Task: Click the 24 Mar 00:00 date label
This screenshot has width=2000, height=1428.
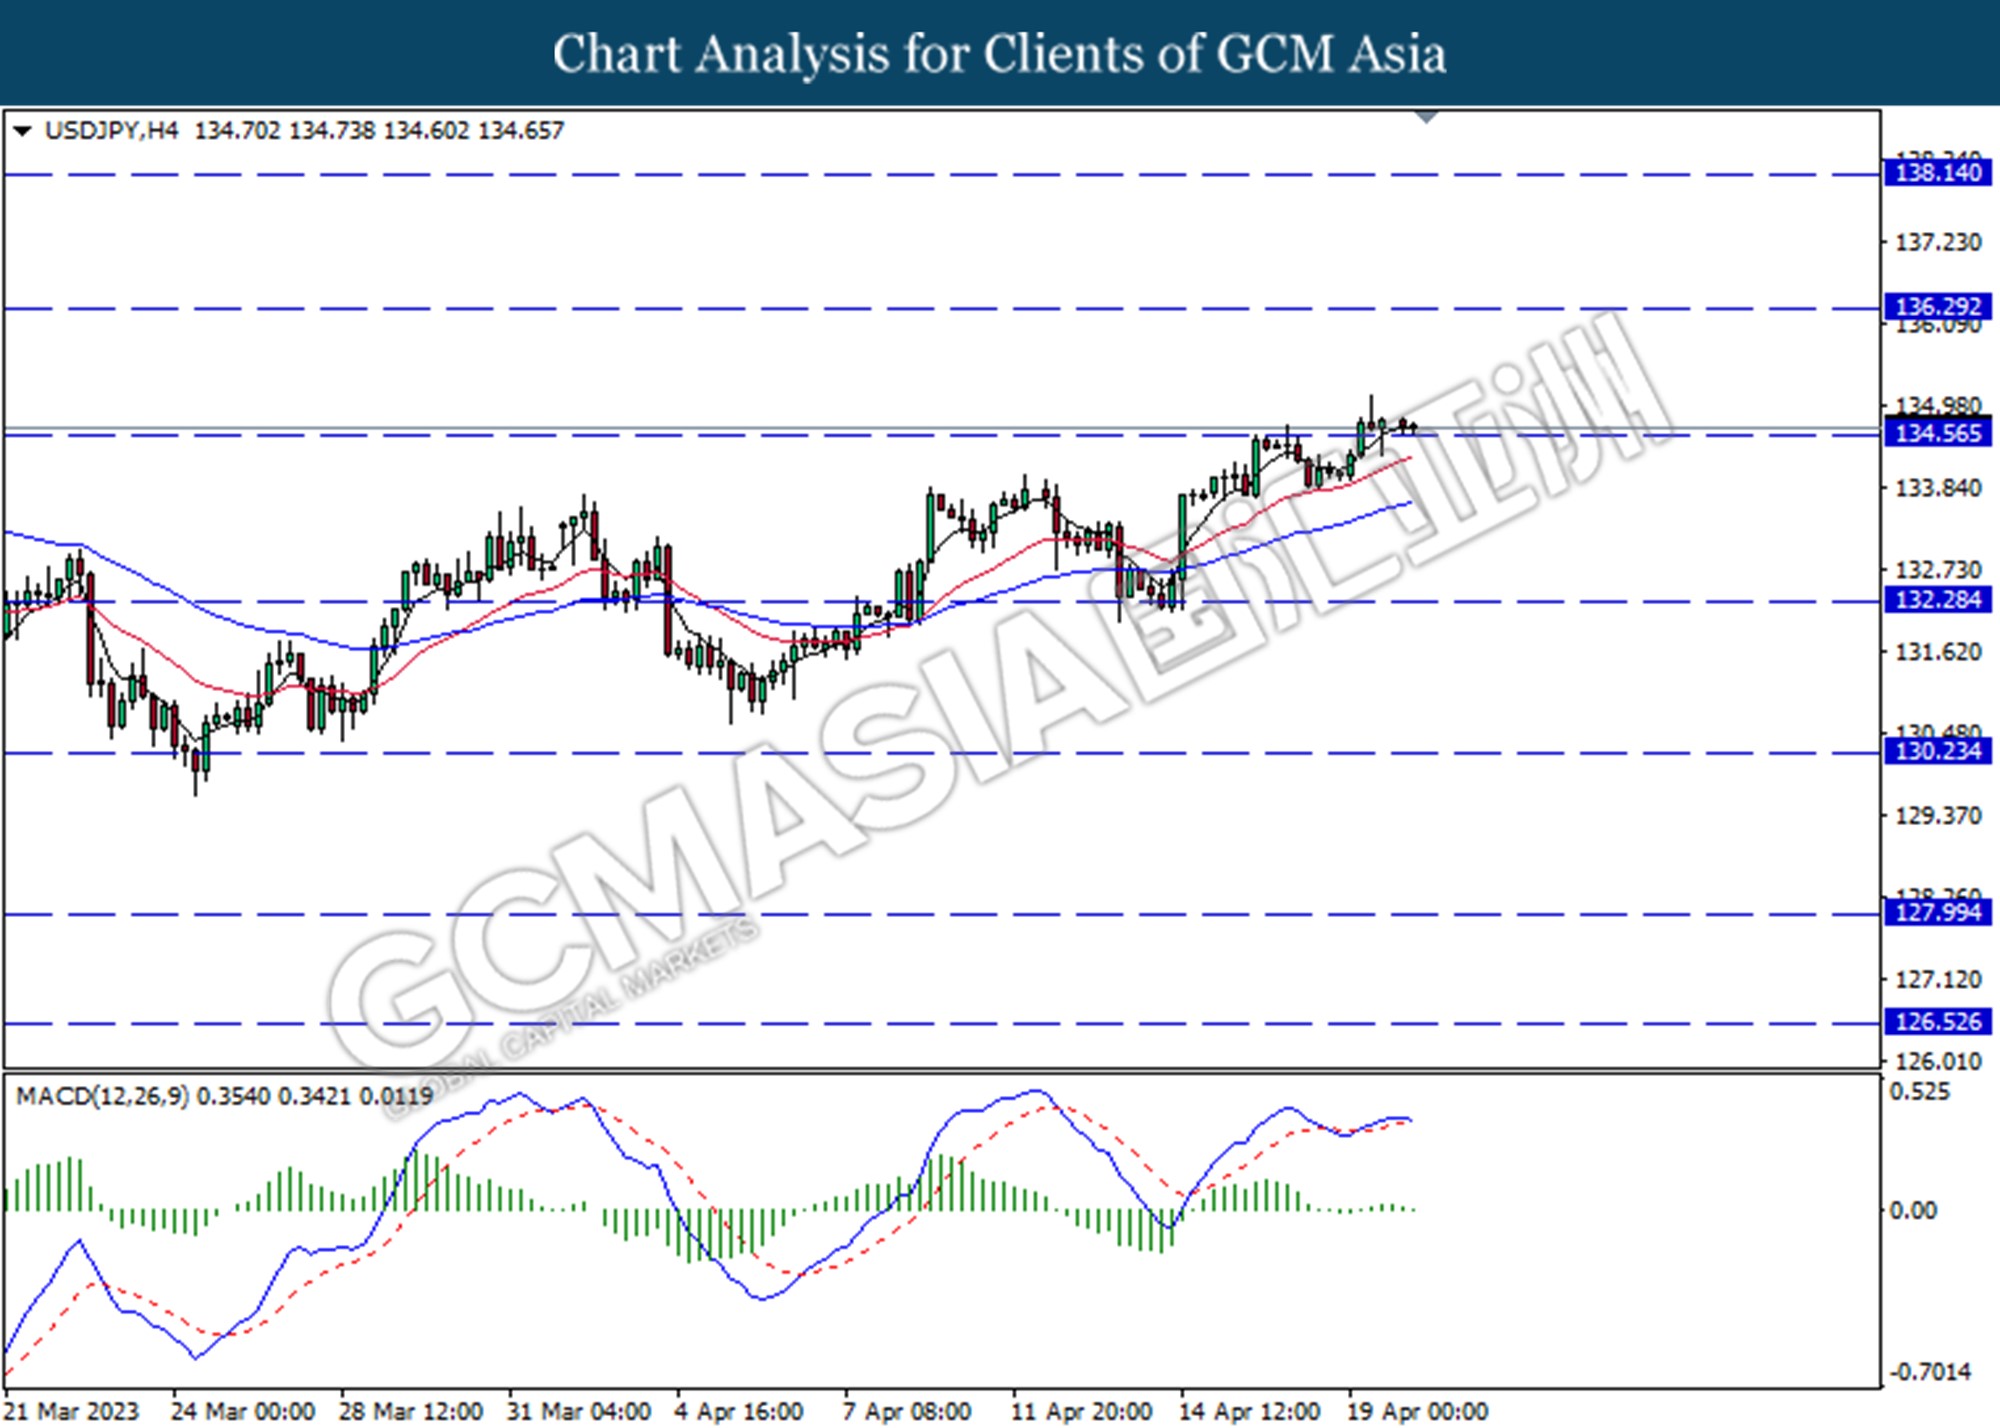Action: point(243,1412)
